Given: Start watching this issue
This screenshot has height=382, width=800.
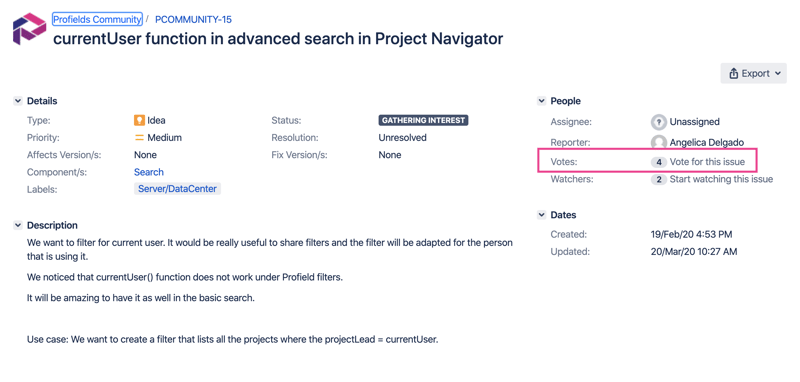Looking at the screenshot, I should point(721,180).
